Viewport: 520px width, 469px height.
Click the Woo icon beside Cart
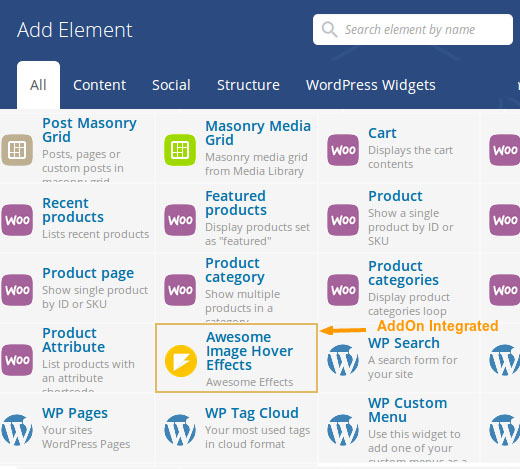coord(343,150)
